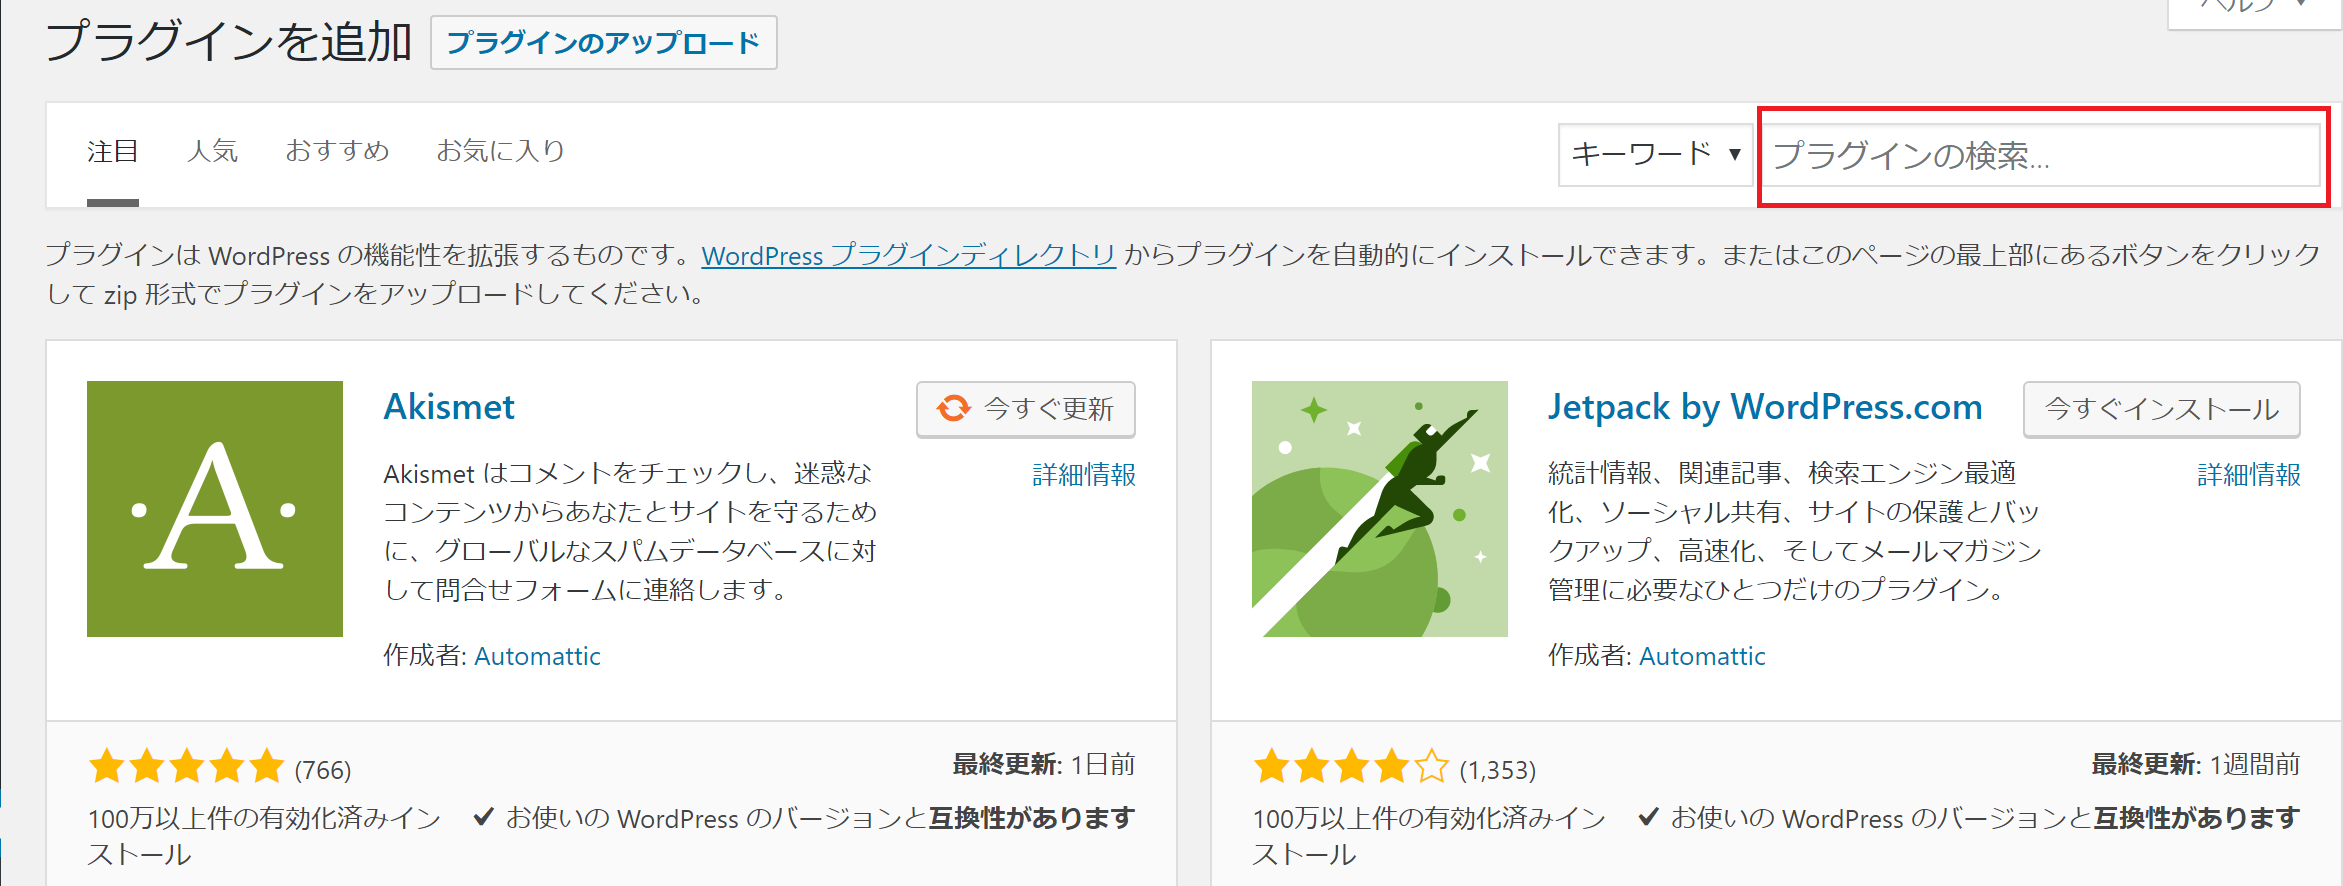Switch to the お気に入り tab
The image size is (2343, 886).
pos(500,152)
